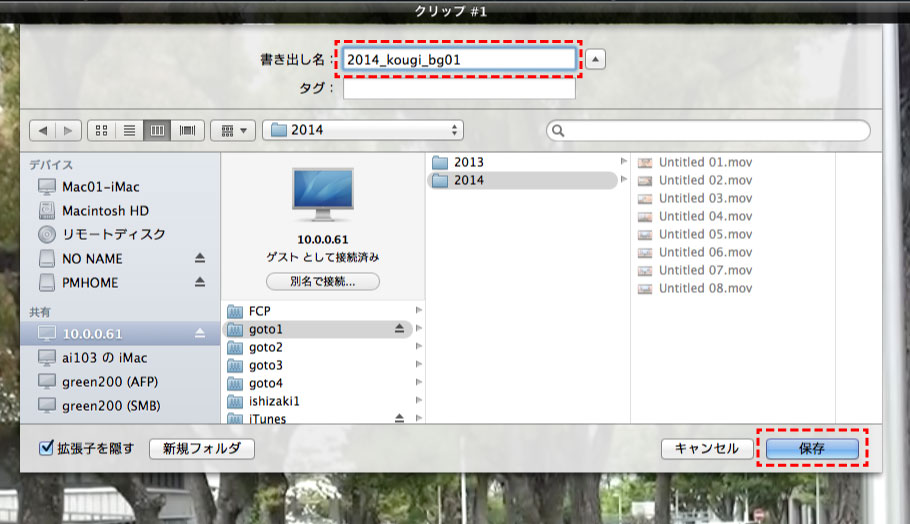Switch to icon view
Viewport: 910px width, 524px height.
coord(102,131)
